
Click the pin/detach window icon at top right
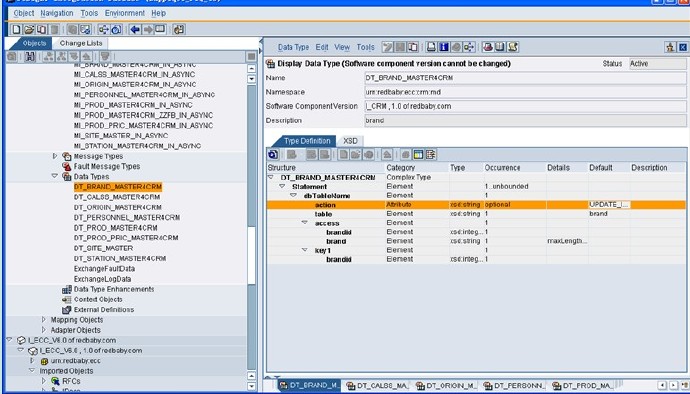point(670,47)
